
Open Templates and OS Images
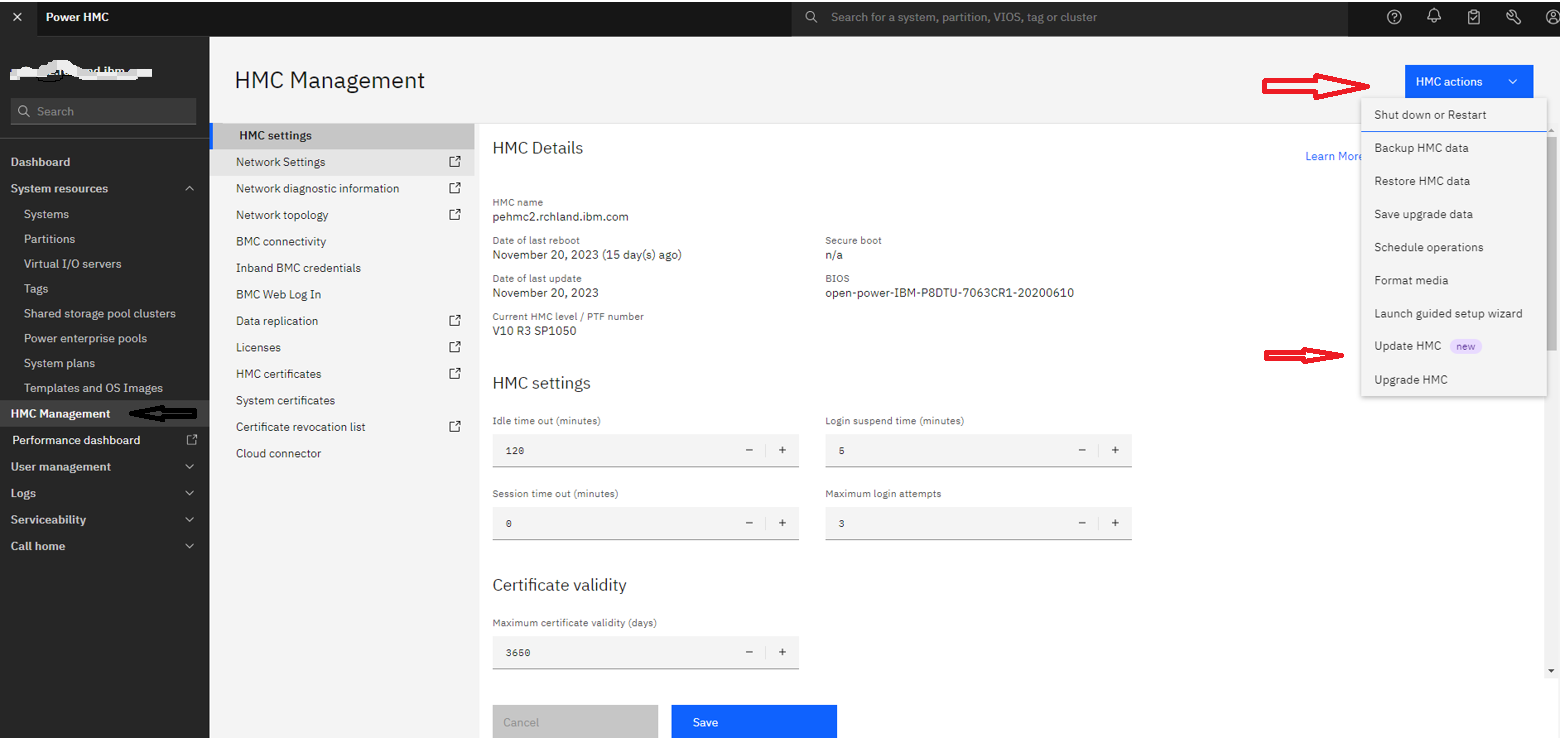[x=93, y=388]
